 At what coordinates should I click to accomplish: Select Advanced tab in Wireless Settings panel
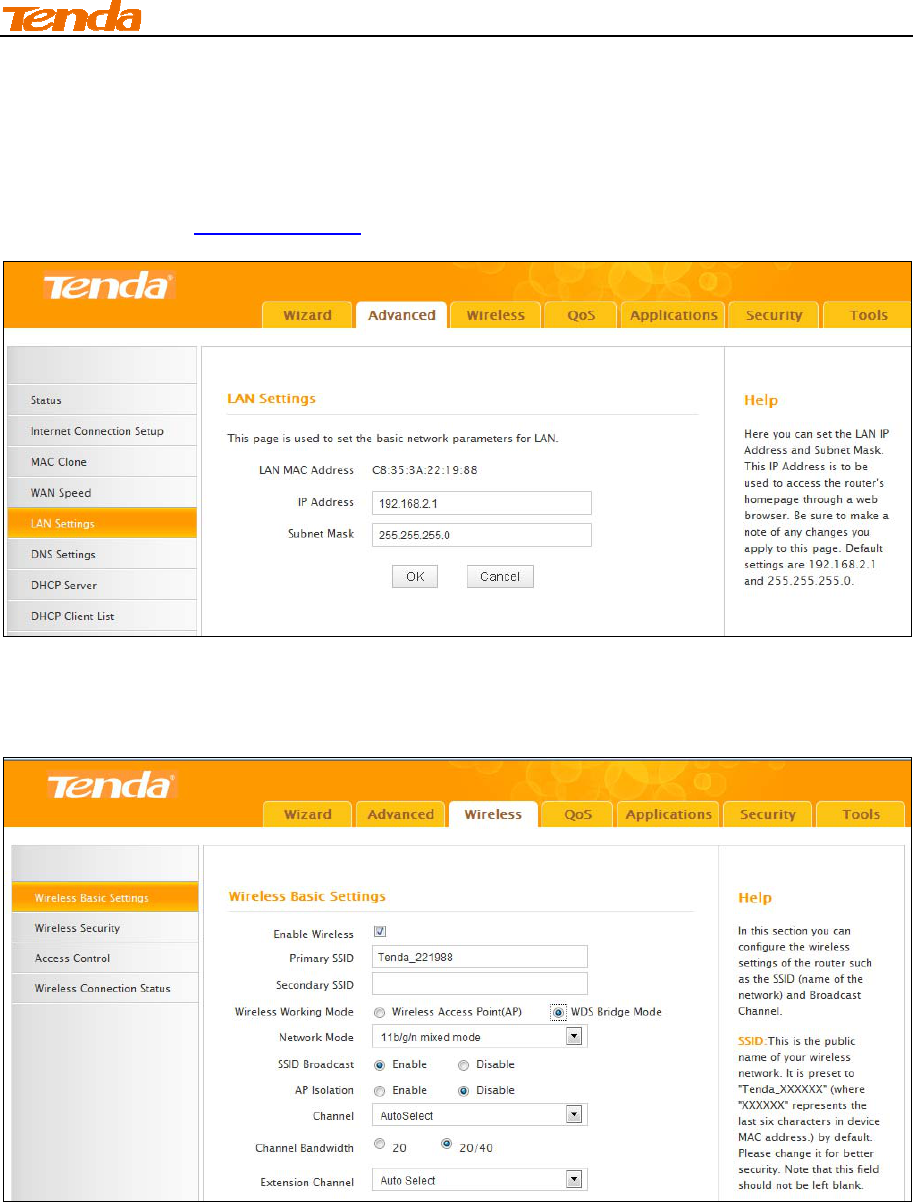401,814
